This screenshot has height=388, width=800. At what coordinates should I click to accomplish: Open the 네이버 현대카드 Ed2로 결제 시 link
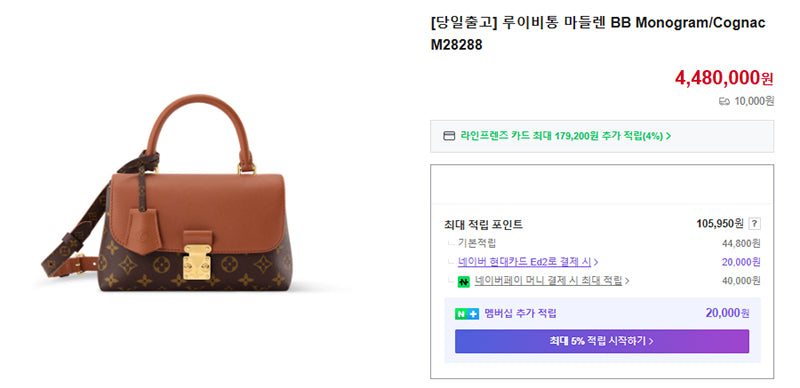point(524,262)
